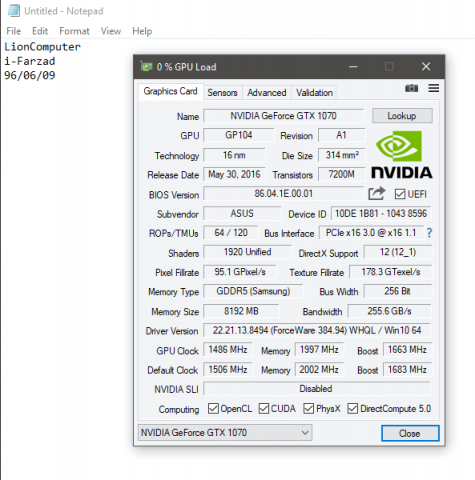Open Notepad File menu
Screen dimensions: 475x480
pos(14,31)
